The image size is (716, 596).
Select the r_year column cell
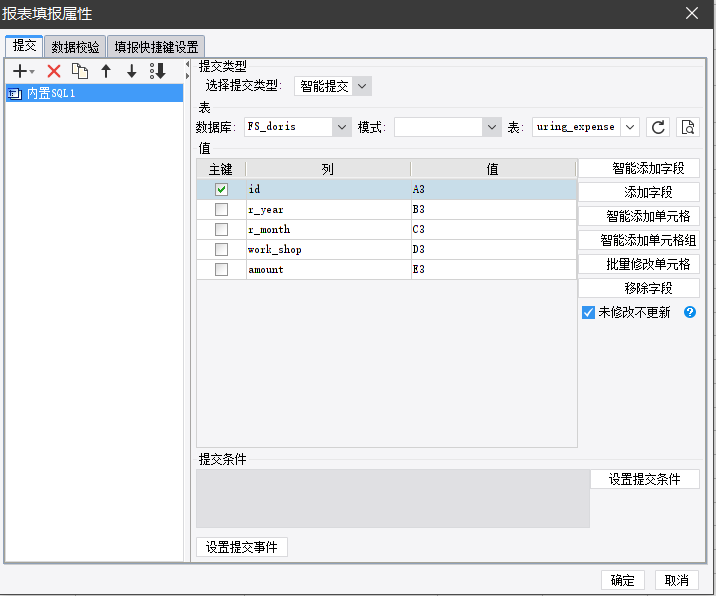point(328,209)
